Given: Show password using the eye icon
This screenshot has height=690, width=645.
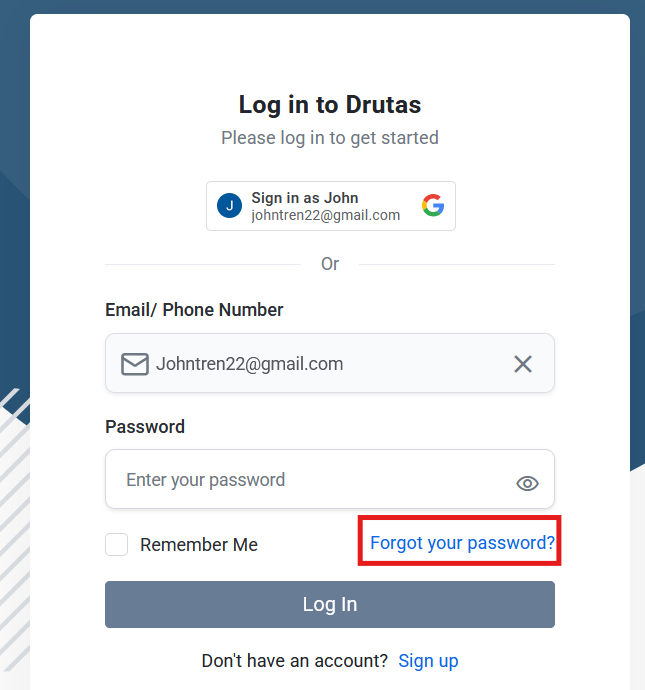Looking at the screenshot, I should [527, 484].
